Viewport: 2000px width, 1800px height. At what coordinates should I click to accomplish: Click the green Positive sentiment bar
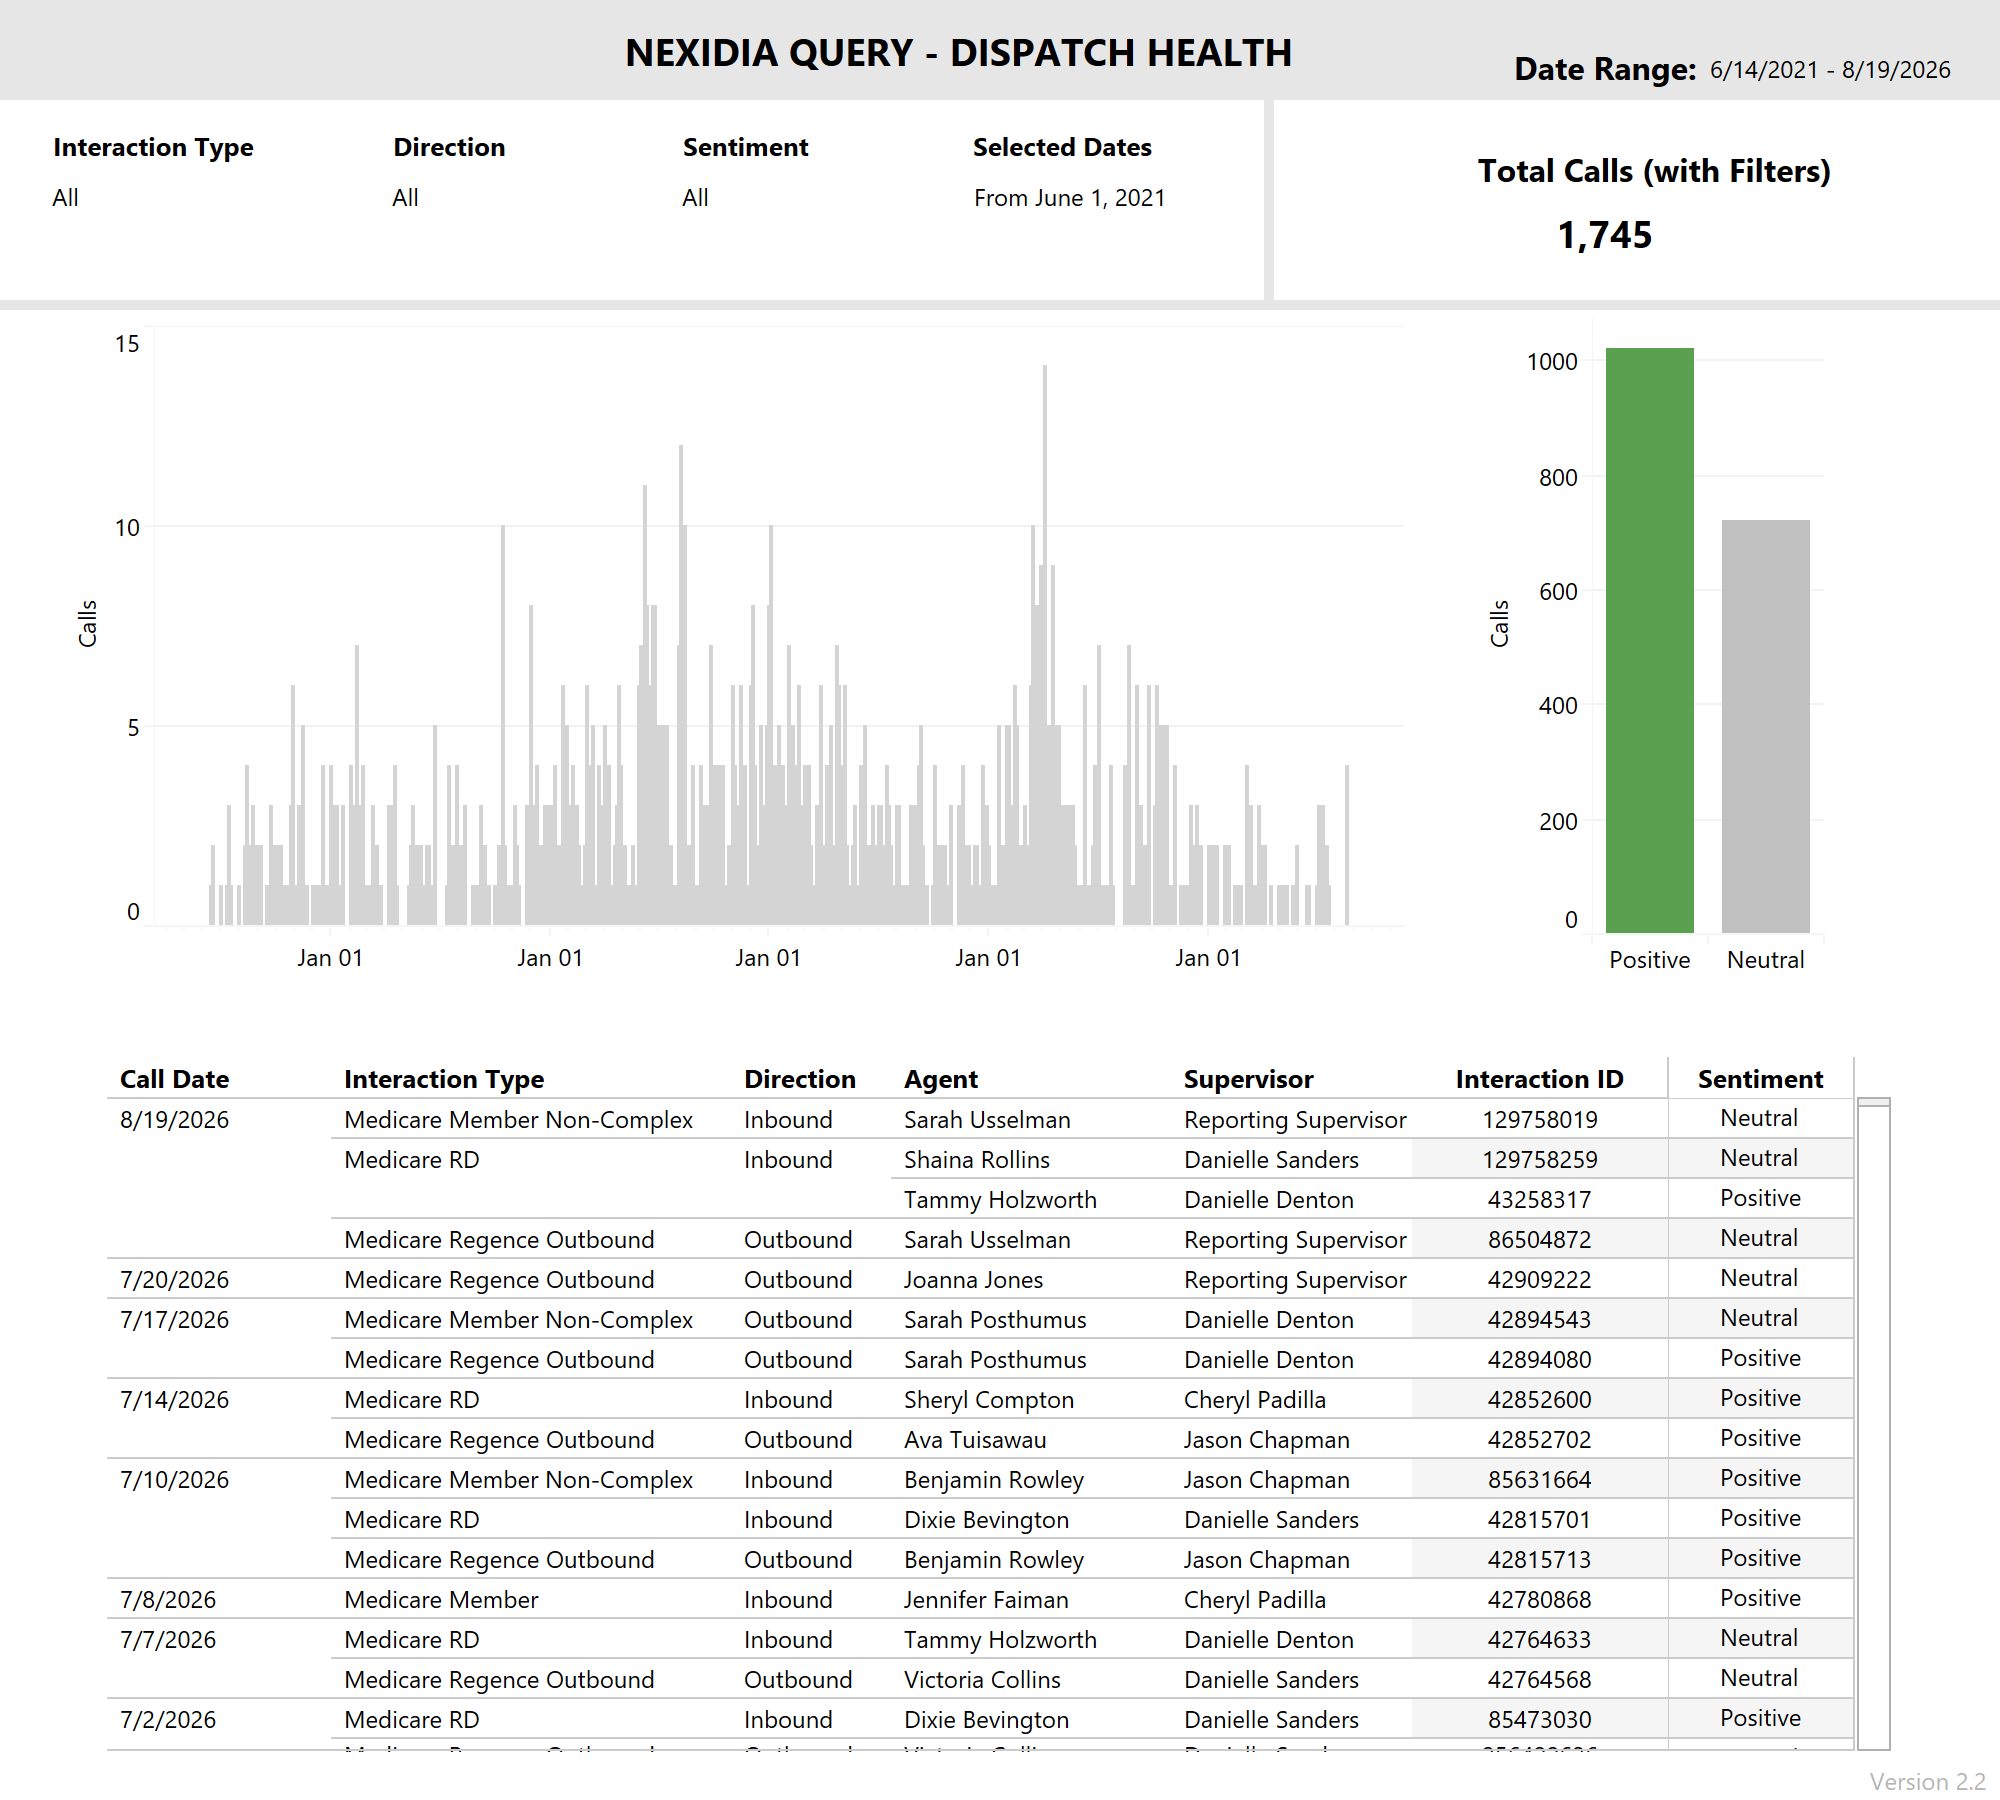tap(1649, 640)
